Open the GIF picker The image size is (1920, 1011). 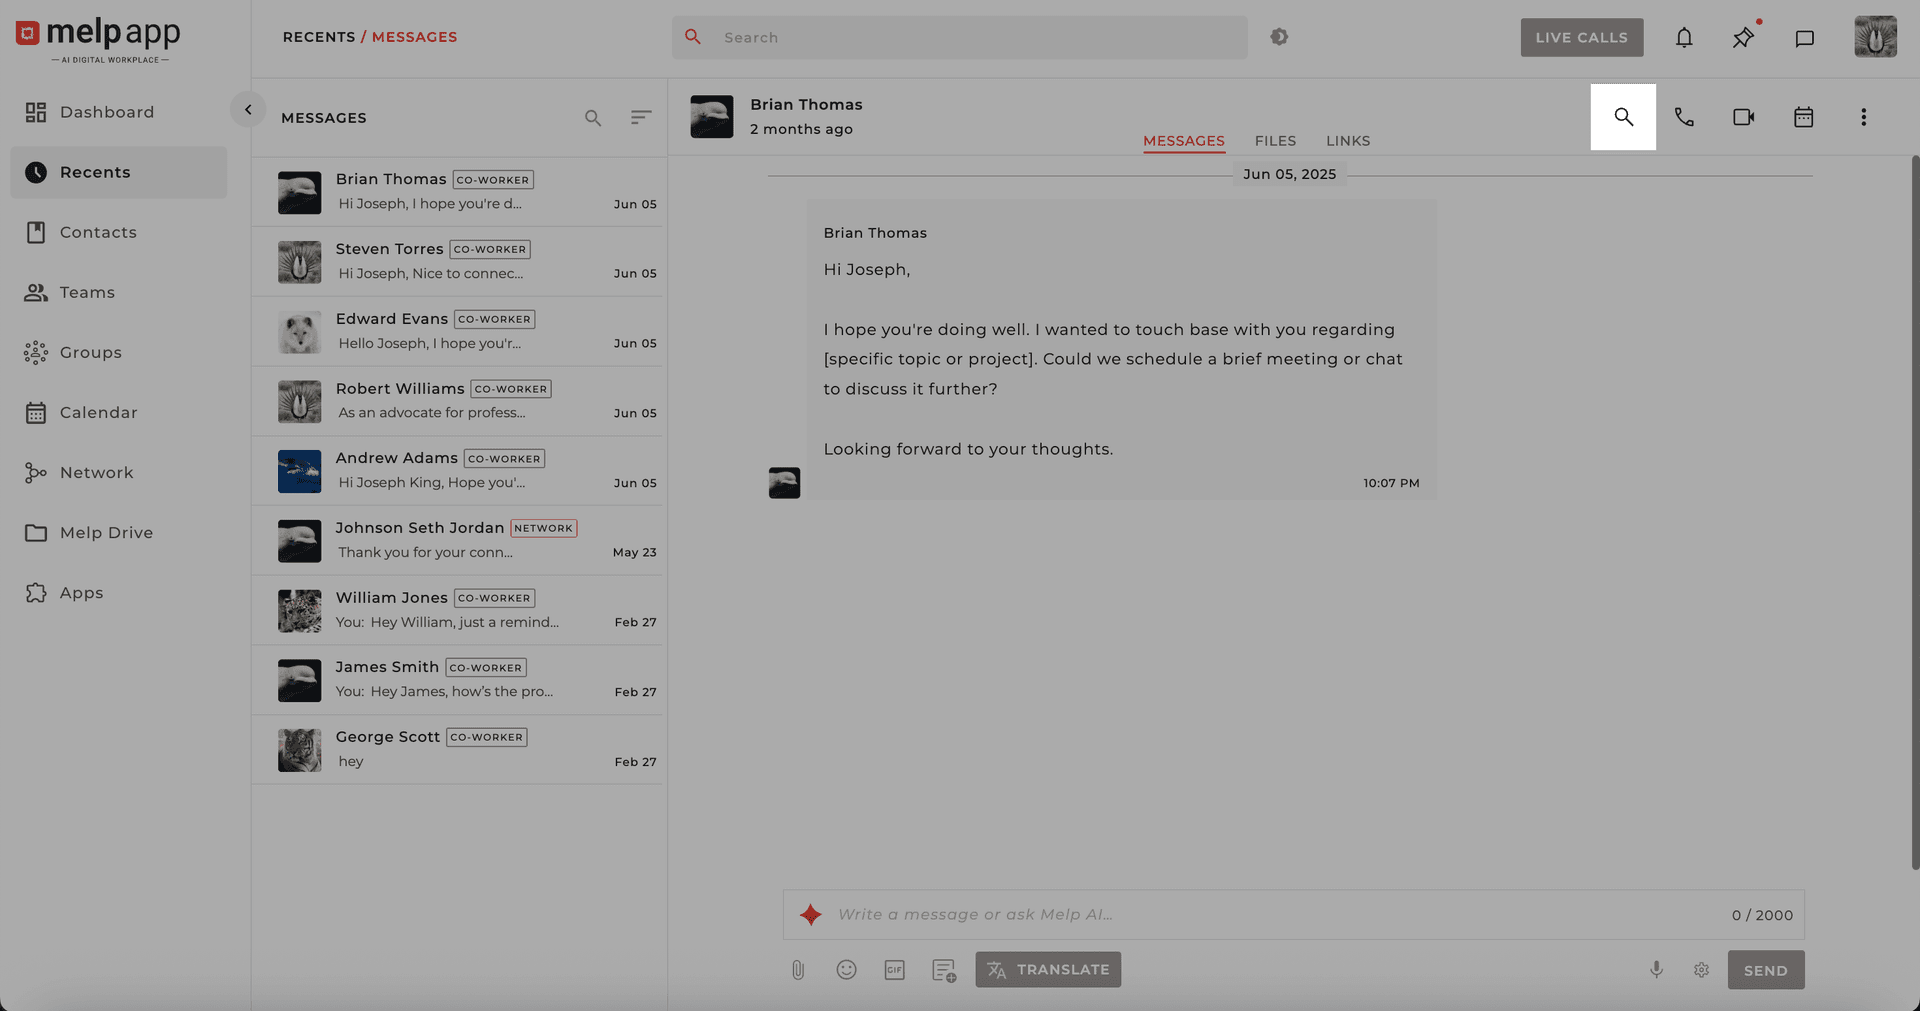[x=894, y=970]
